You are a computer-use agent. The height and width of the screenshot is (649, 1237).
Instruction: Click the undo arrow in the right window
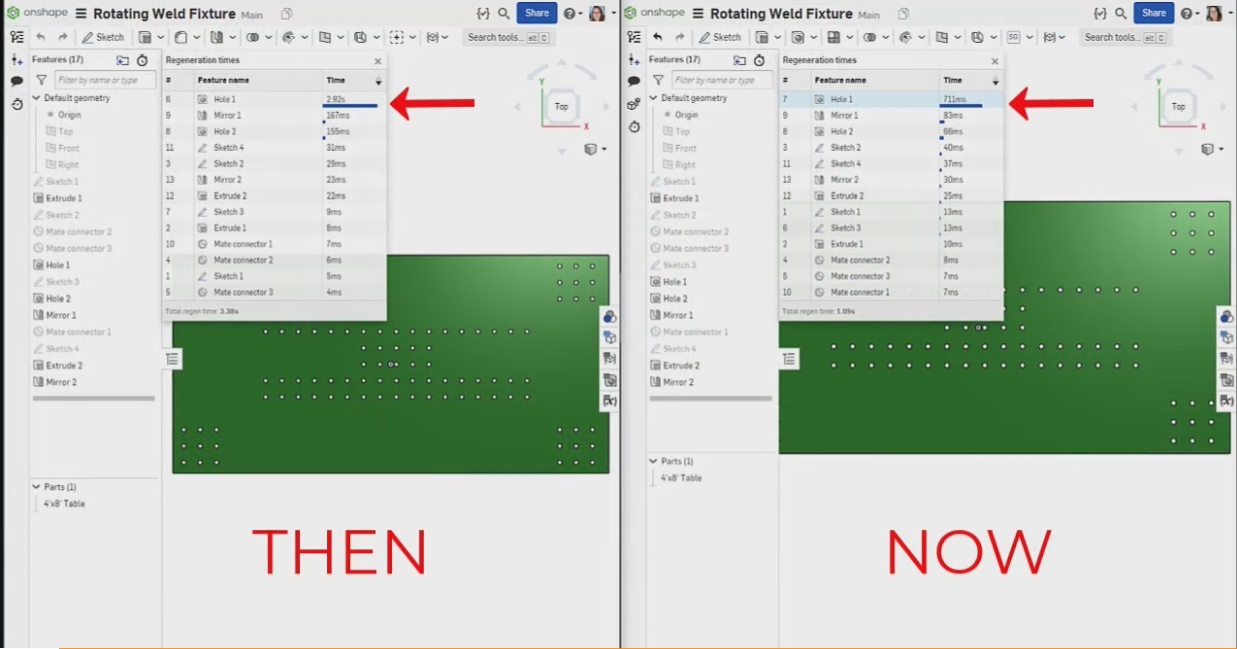658,37
